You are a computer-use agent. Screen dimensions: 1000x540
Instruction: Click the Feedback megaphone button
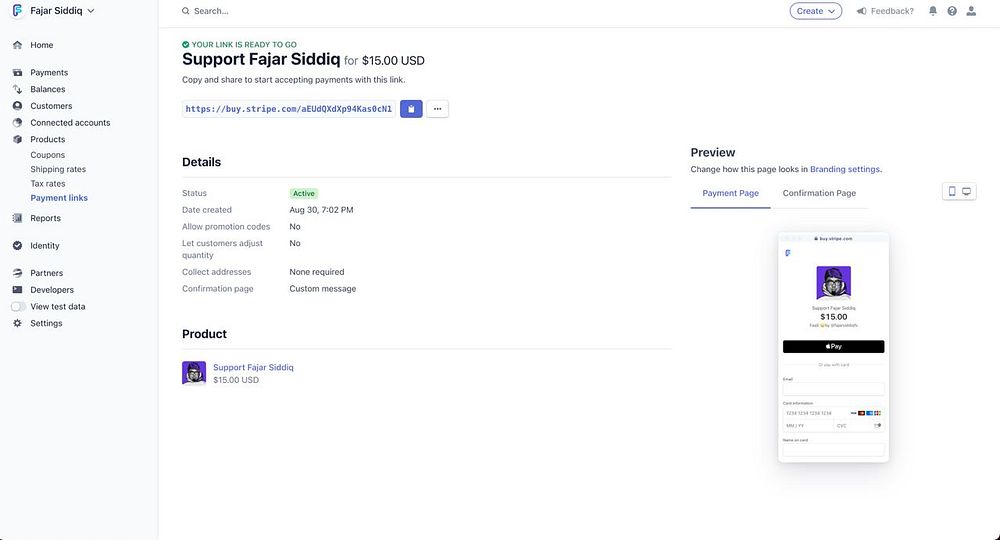(x=885, y=11)
